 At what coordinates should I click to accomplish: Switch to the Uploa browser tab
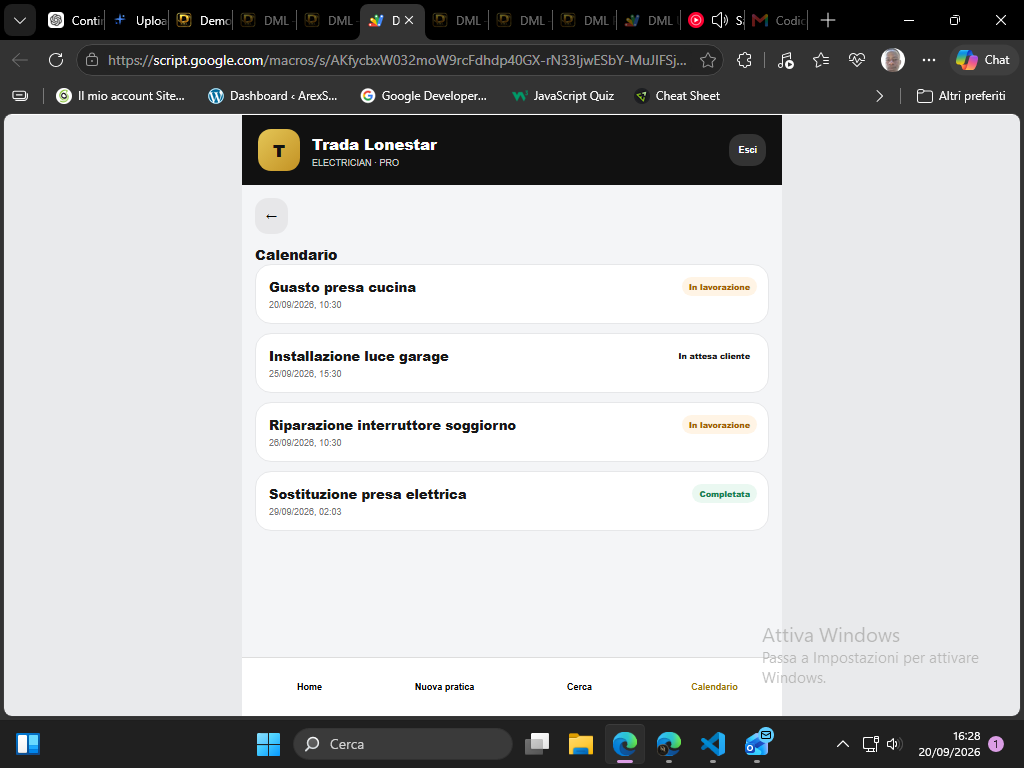pyautogui.click(x=139, y=21)
